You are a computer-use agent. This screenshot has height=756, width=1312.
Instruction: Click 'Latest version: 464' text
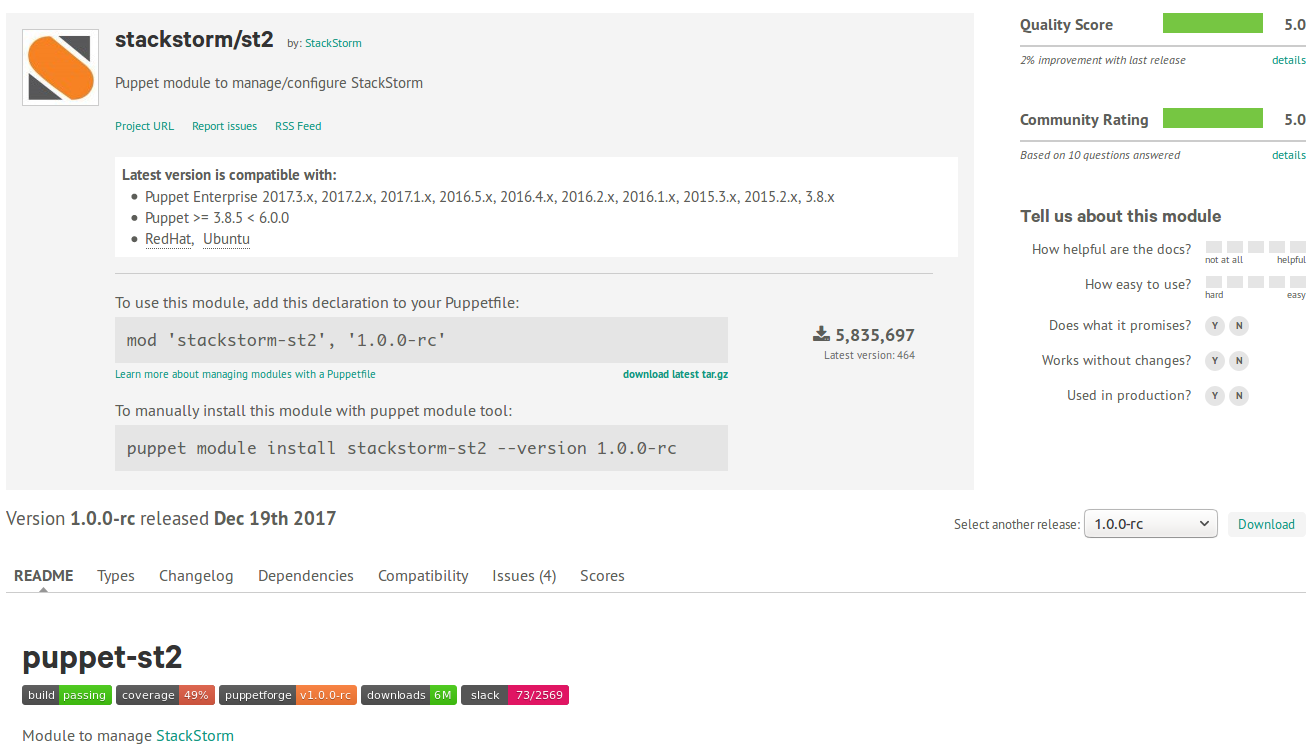[869, 355]
